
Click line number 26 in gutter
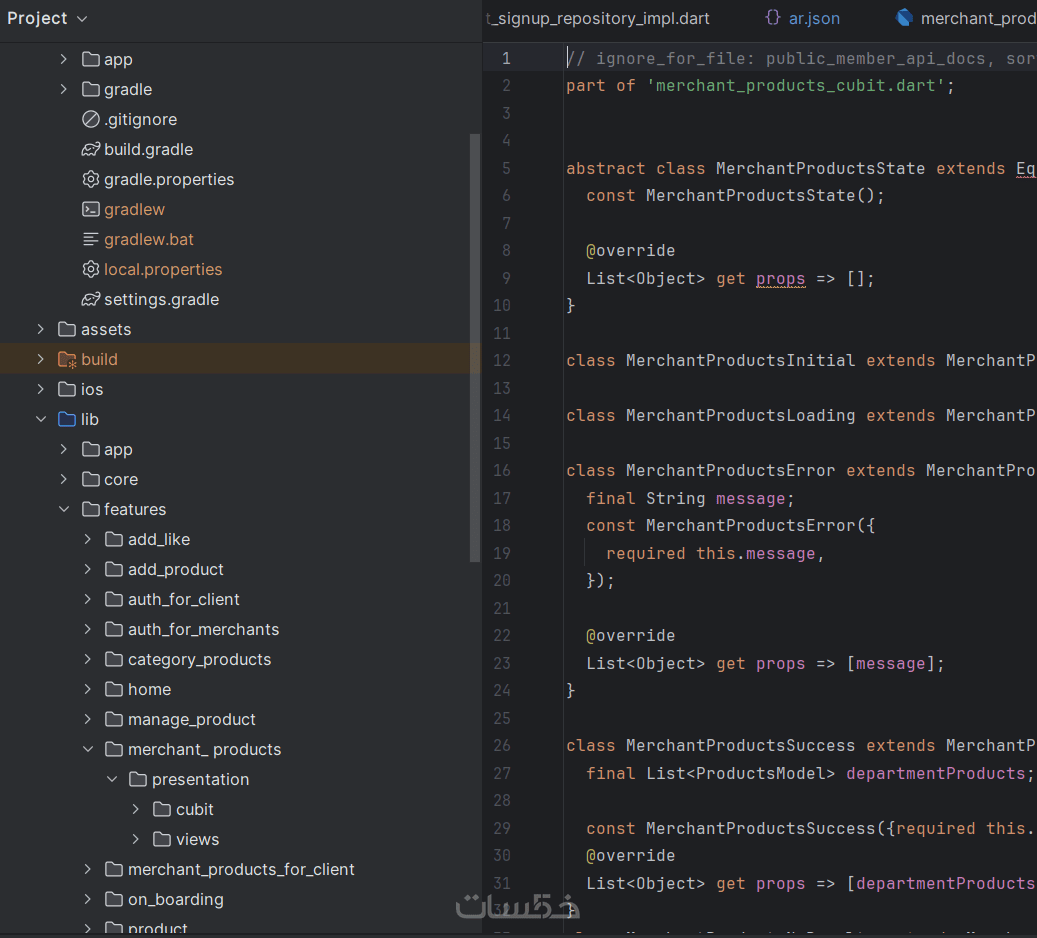pyautogui.click(x=502, y=746)
